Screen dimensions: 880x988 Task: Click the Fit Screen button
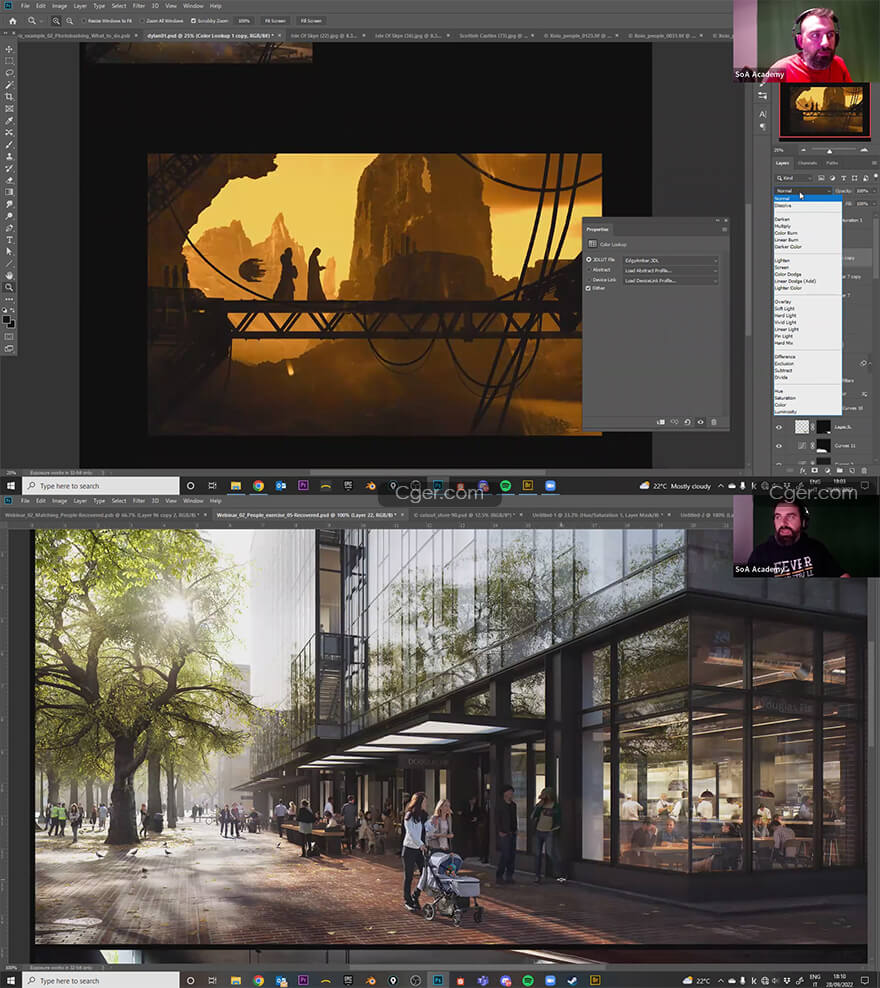275,21
